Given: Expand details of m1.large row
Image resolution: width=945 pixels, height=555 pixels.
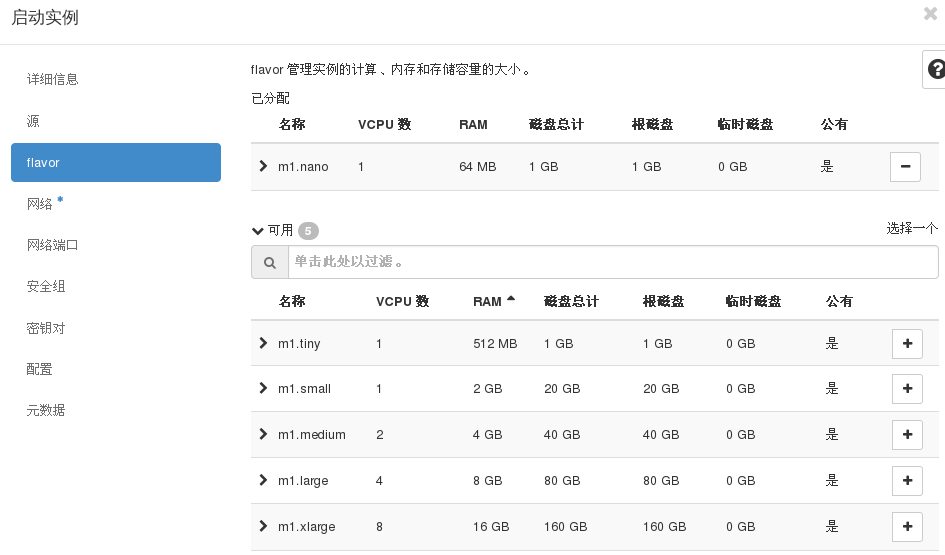Looking at the screenshot, I should (x=263, y=480).
